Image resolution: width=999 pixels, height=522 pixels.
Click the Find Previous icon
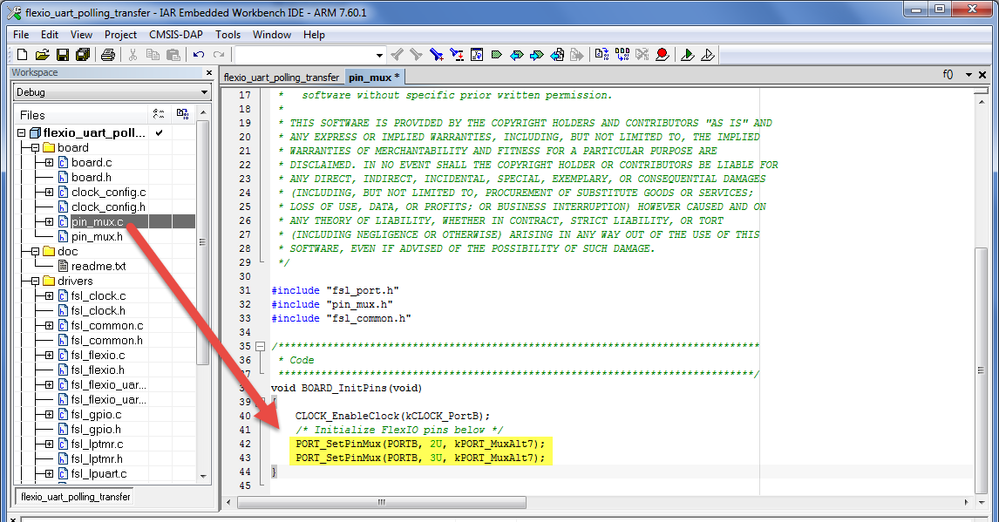click(x=396, y=55)
